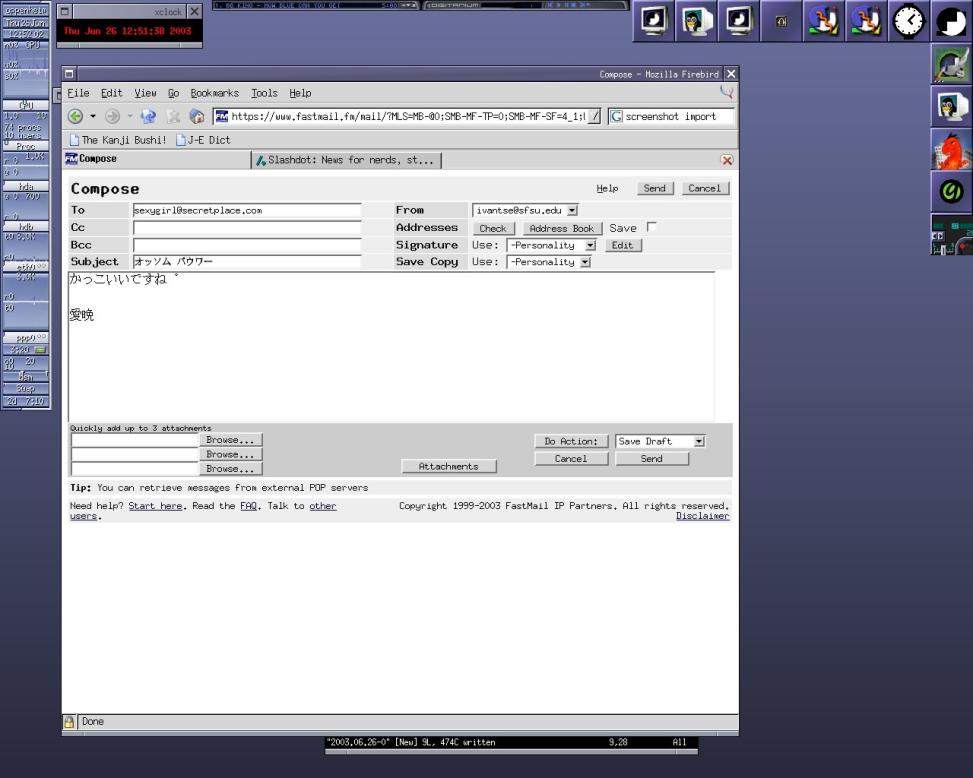Toggle the Save addresses checkbox
Image resolution: width=973 pixels, height=778 pixels.
[651, 227]
